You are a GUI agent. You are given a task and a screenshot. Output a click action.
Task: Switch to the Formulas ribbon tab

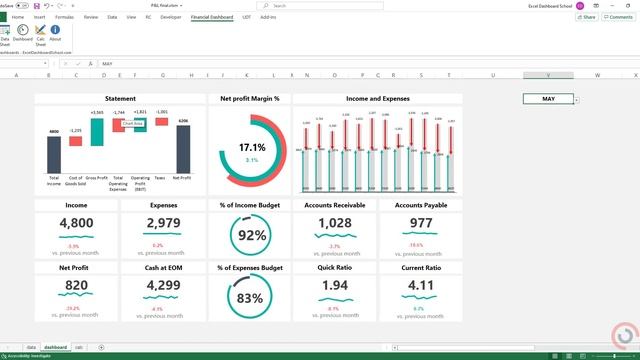64,17
